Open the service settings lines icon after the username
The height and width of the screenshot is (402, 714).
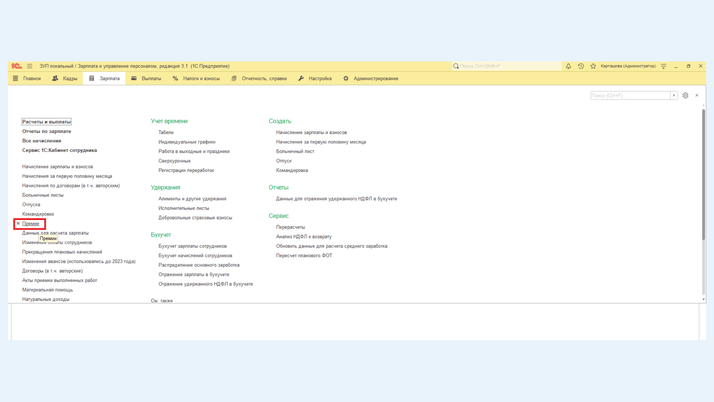[663, 66]
